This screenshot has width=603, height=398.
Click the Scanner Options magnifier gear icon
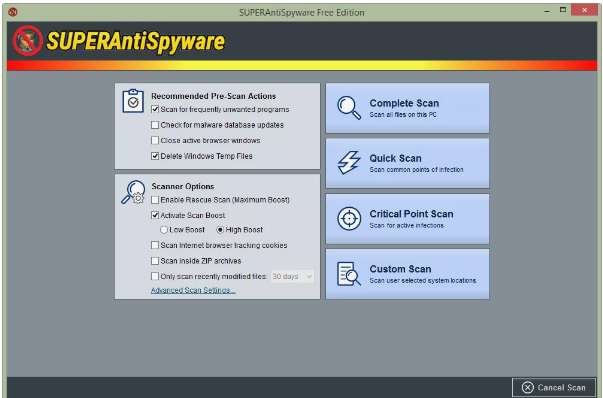click(133, 192)
